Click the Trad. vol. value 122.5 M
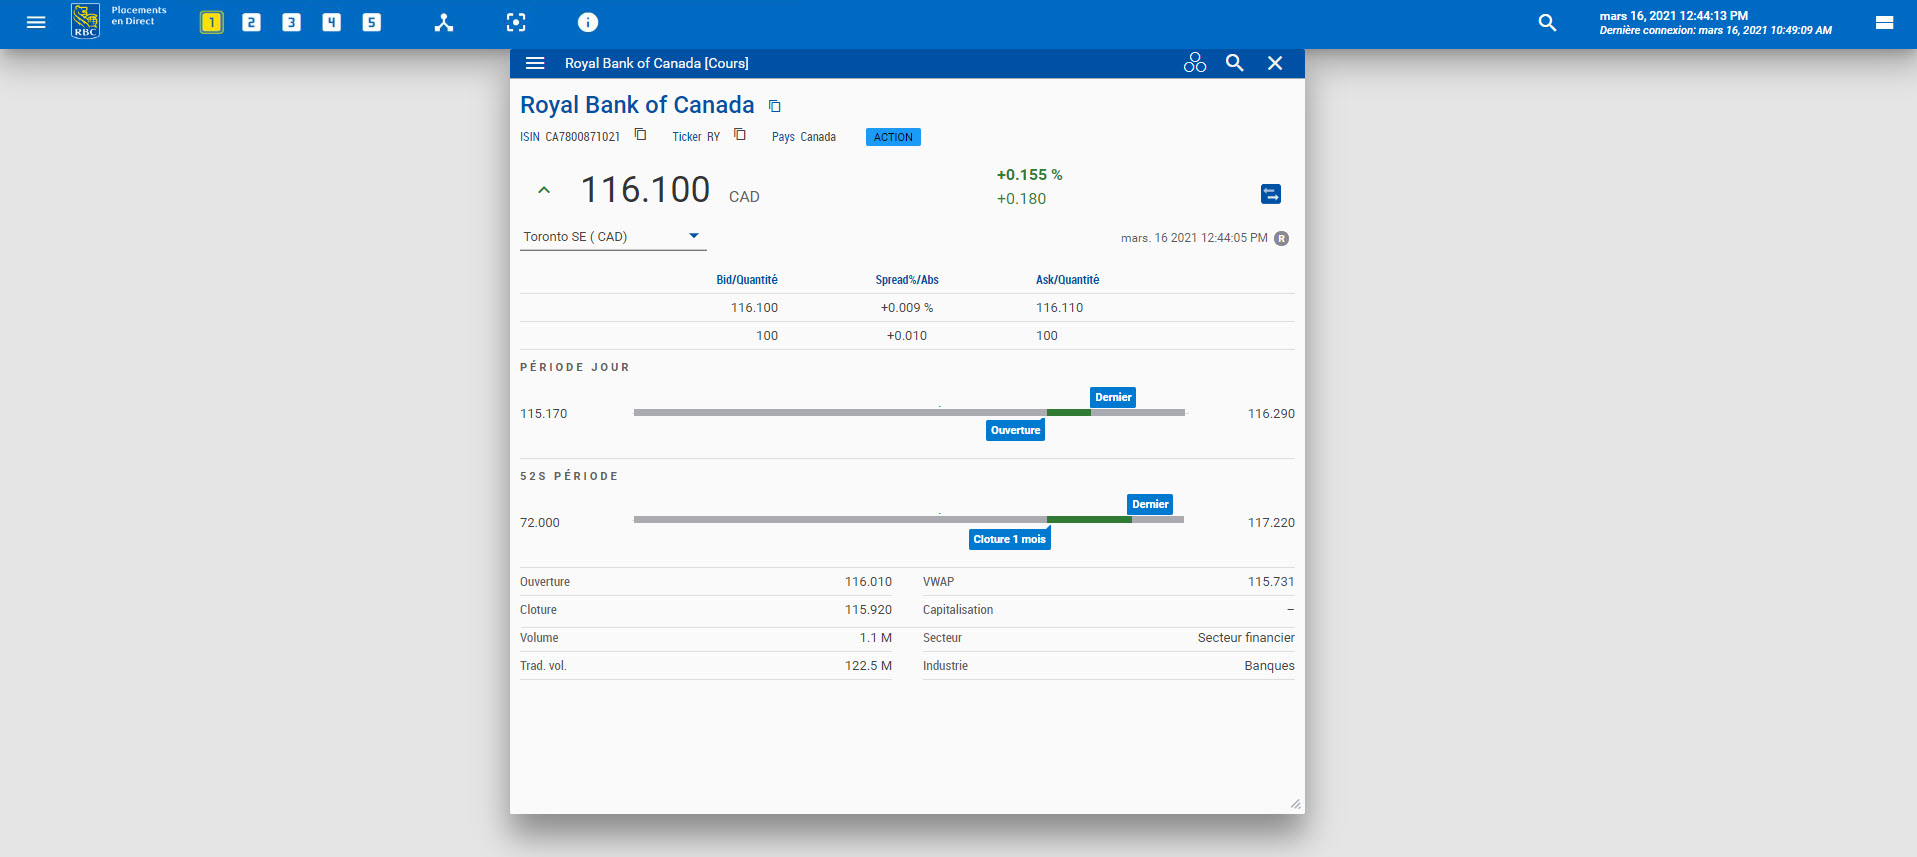Image resolution: width=1917 pixels, height=857 pixels. coord(868,666)
